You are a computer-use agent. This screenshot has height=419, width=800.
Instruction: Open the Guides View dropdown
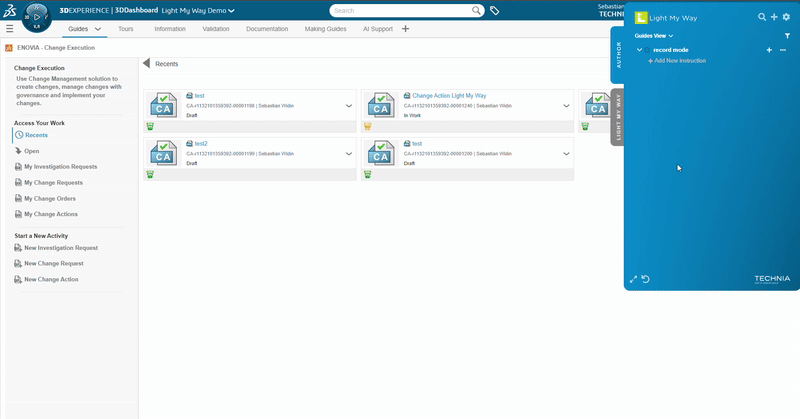click(x=654, y=36)
